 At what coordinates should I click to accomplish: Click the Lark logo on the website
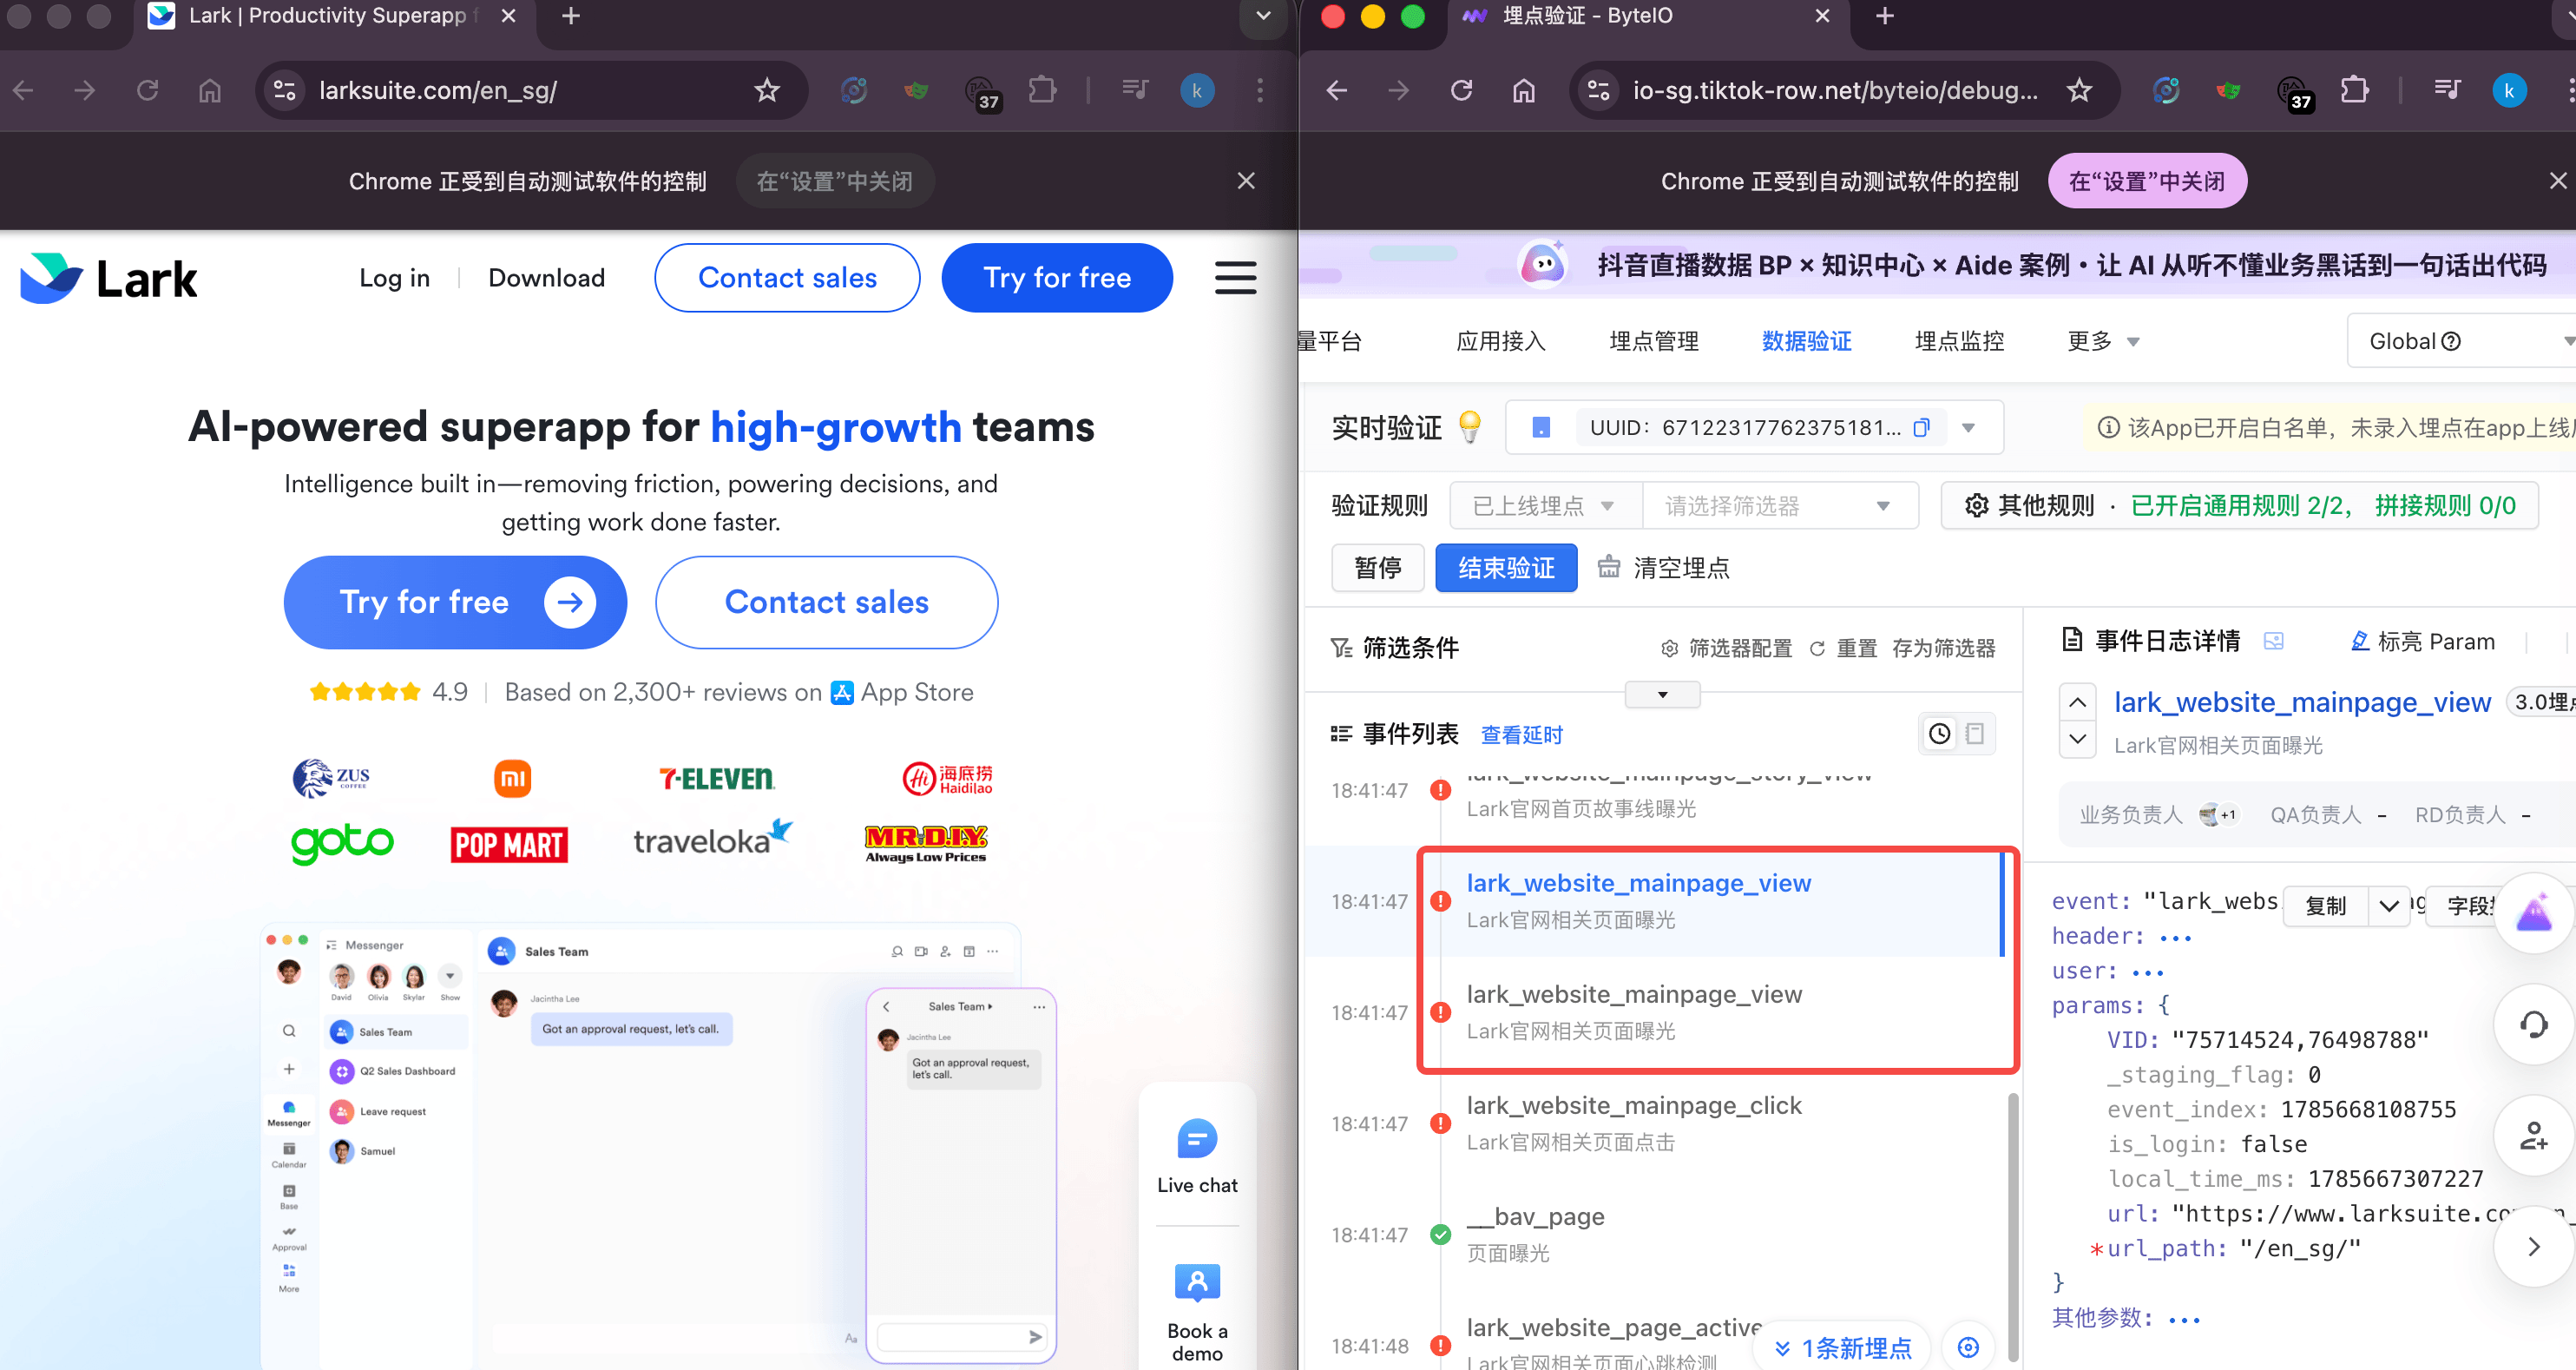point(109,278)
